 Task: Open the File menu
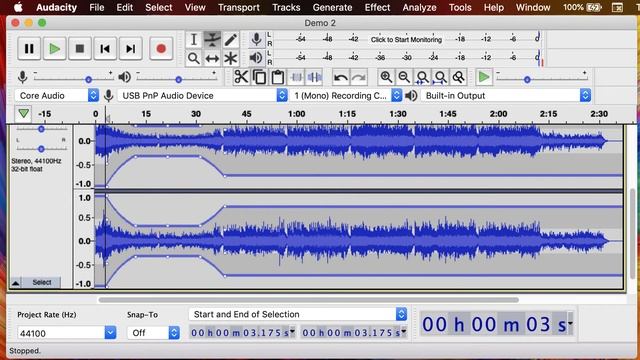(97, 7)
